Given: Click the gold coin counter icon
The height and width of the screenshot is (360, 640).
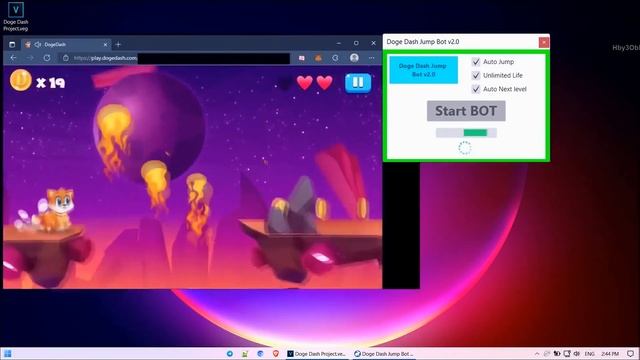Looking at the screenshot, I should [20, 80].
